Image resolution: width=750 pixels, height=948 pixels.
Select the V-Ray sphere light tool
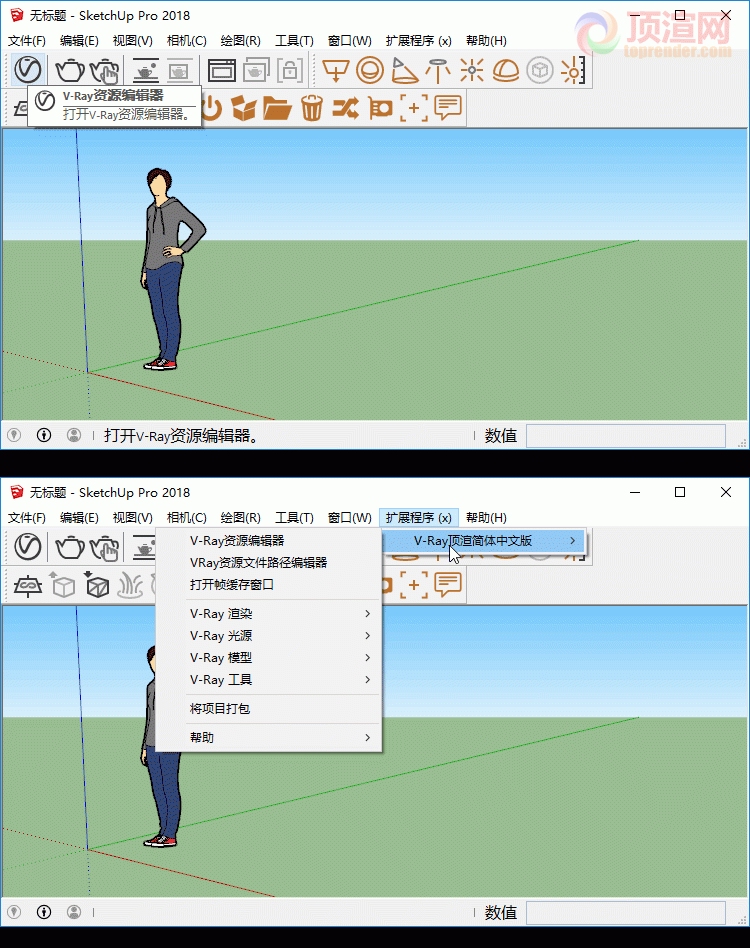(x=370, y=70)
